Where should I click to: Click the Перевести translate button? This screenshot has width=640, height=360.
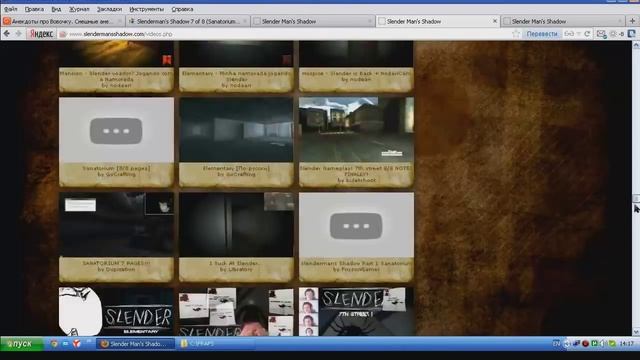click(542, 34)
